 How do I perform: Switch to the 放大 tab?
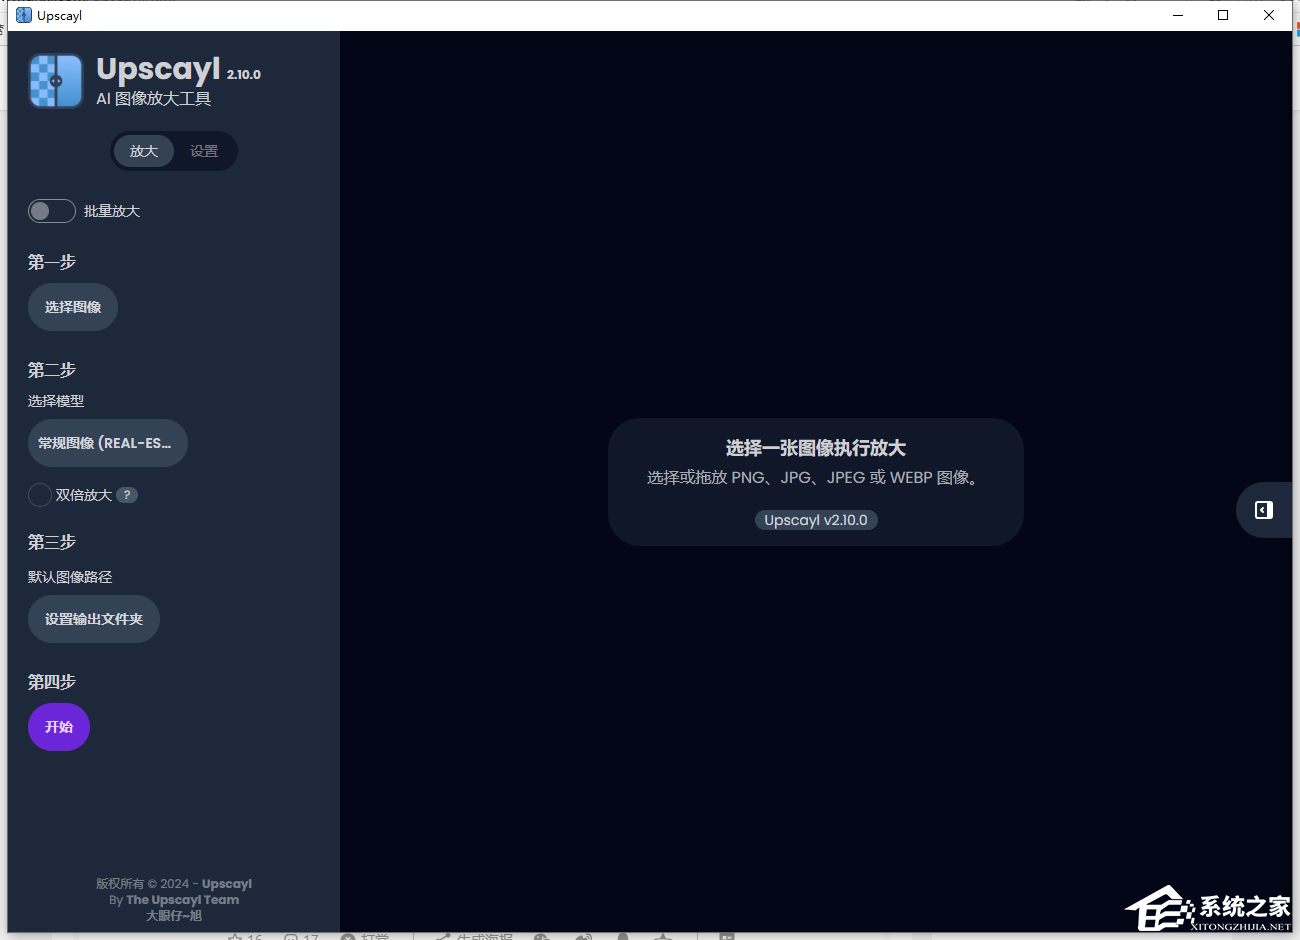[144, 151]
